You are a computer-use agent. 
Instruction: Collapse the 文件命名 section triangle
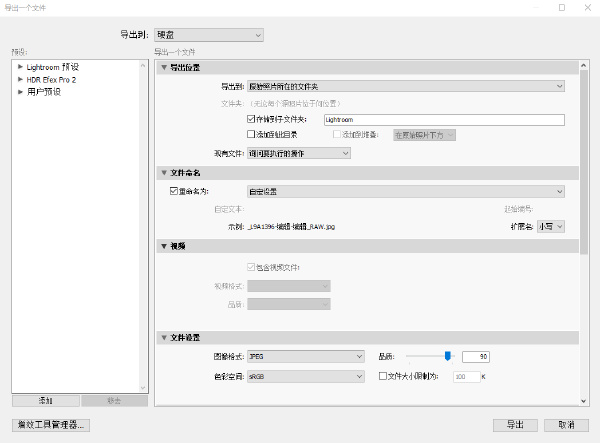[164, 173]
